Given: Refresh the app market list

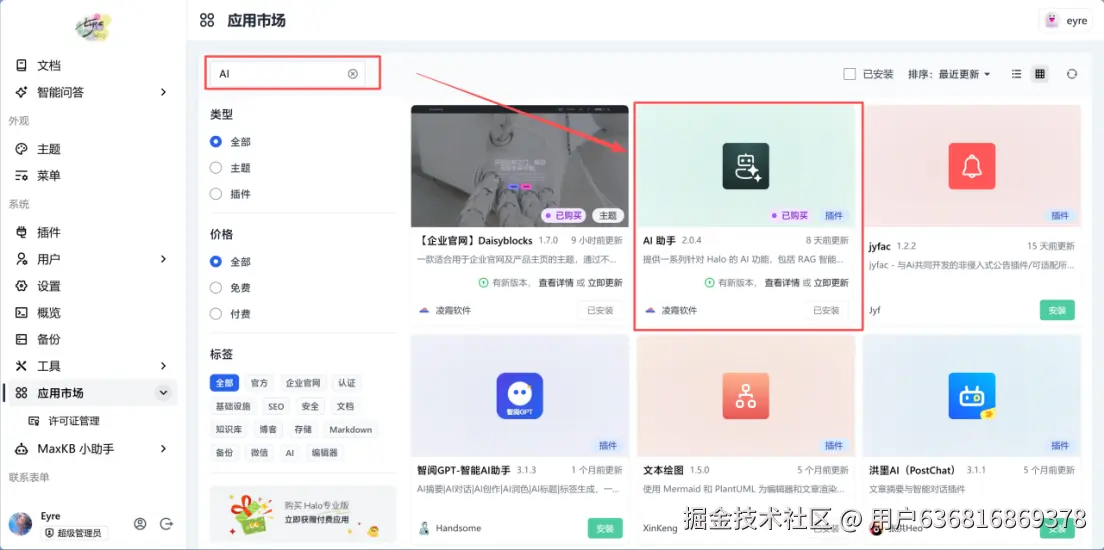Looking at the screenshot, I should 1072,74.
